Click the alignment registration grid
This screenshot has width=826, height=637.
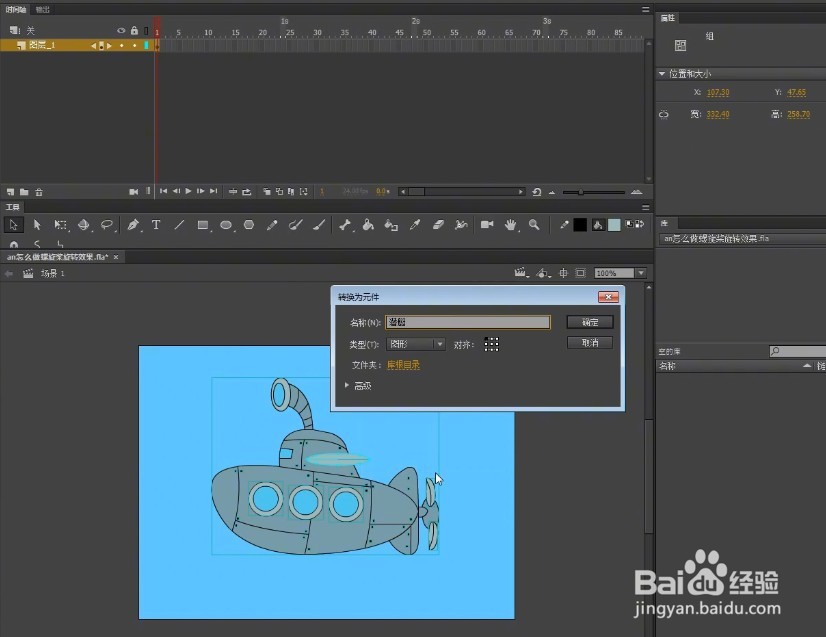pos(491,345)
